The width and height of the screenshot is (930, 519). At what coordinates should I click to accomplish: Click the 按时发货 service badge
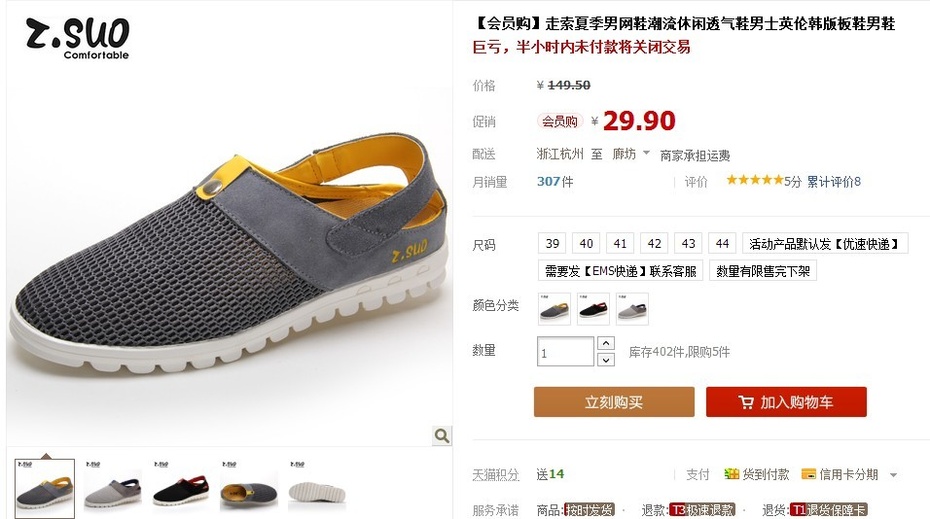[589, 510]
